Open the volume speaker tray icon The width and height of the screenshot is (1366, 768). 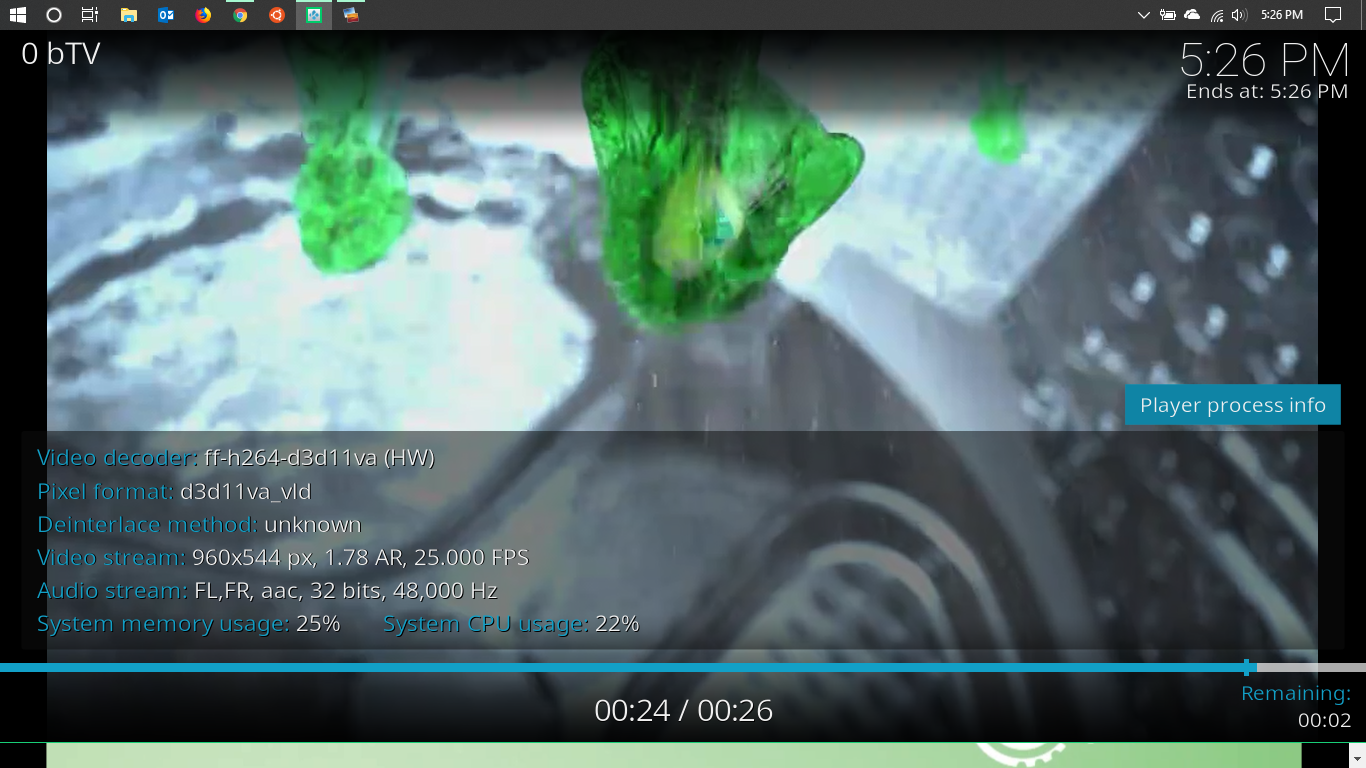[1240, 15]
